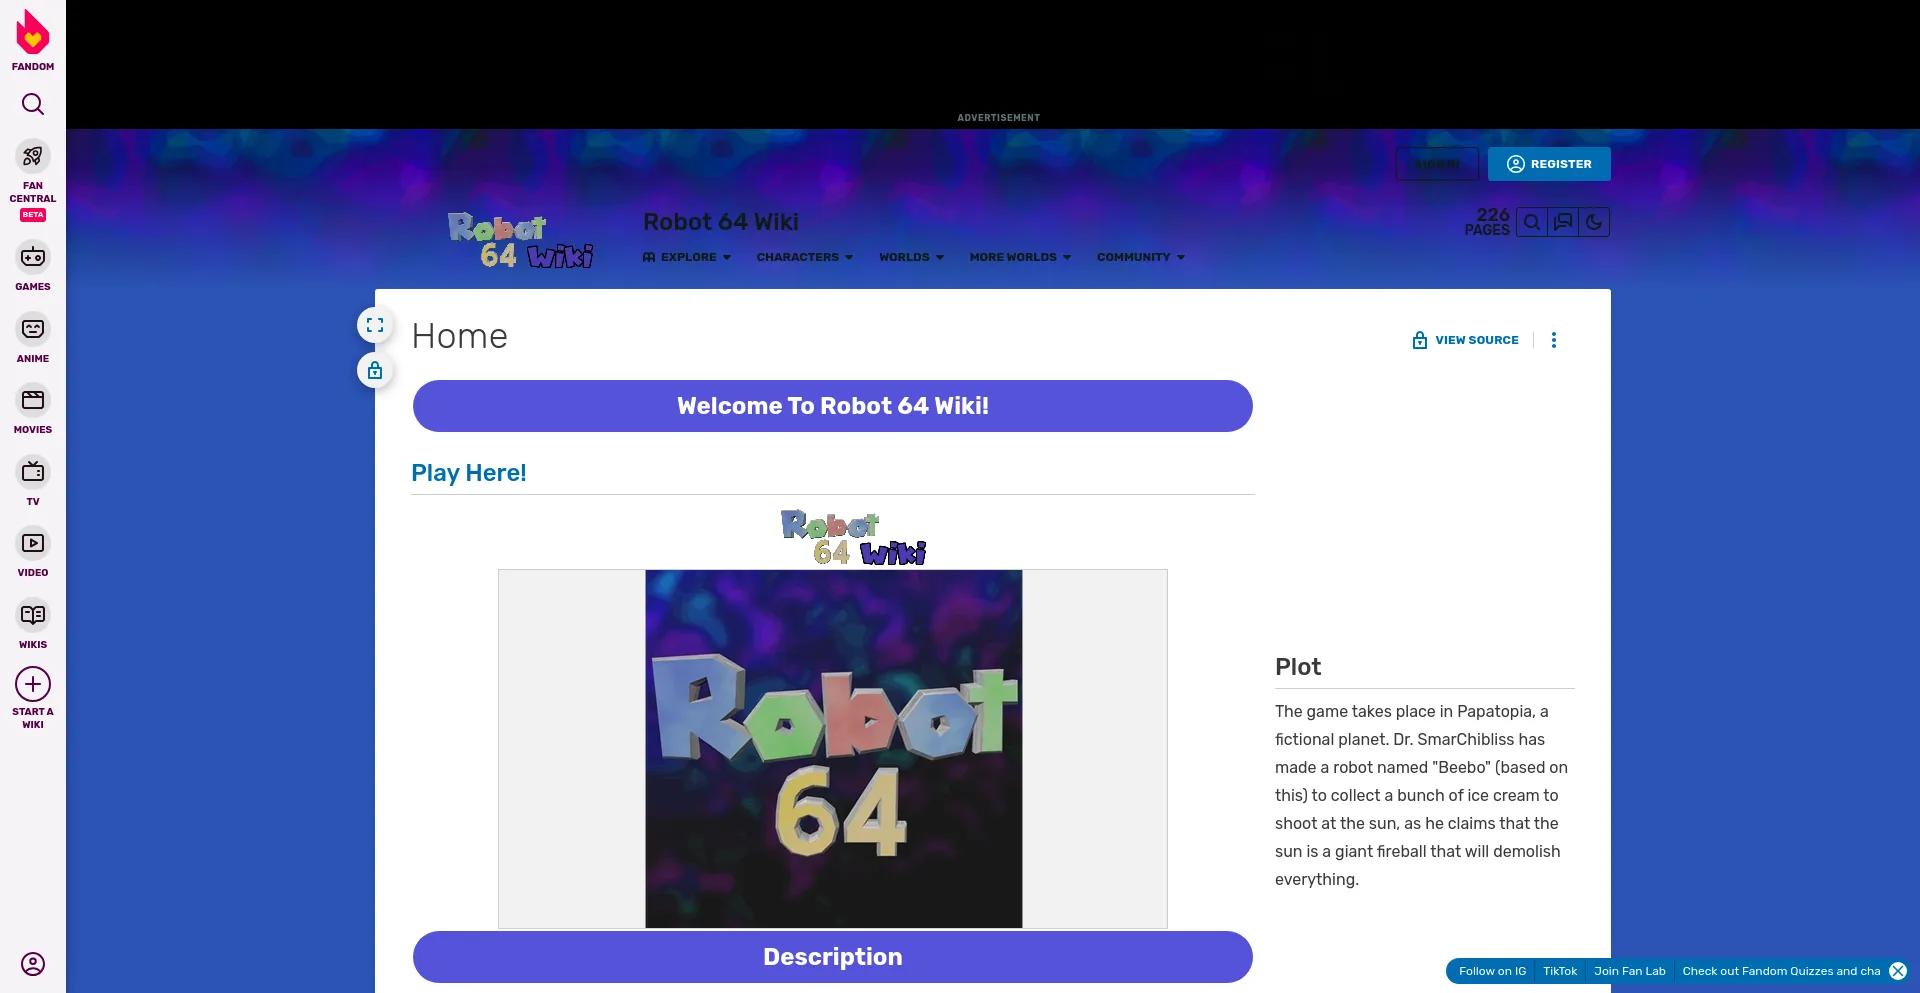Click the Welcome To Robot 64 Wiki banner
The height and width of the screenshot is (993, 1920).
[x=833, y=406]
